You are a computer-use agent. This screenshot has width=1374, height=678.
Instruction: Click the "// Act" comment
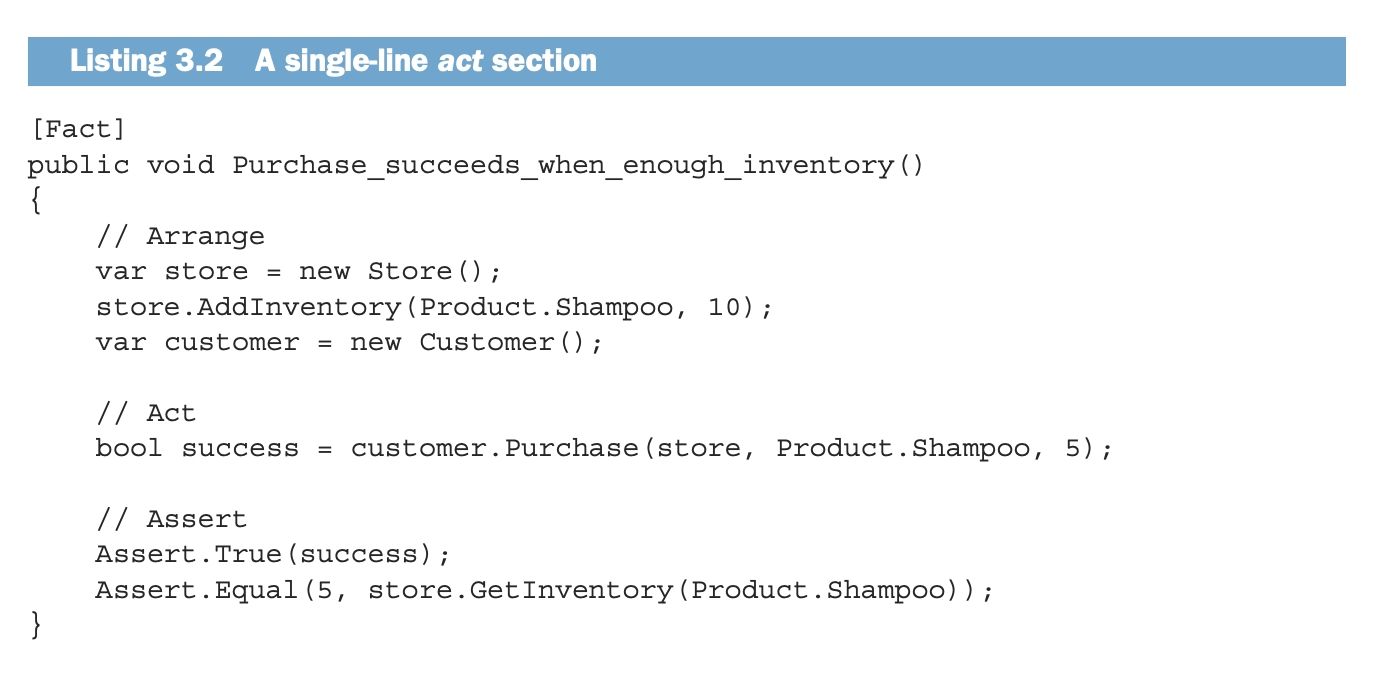pyautogui.click(x=146, y=413)
